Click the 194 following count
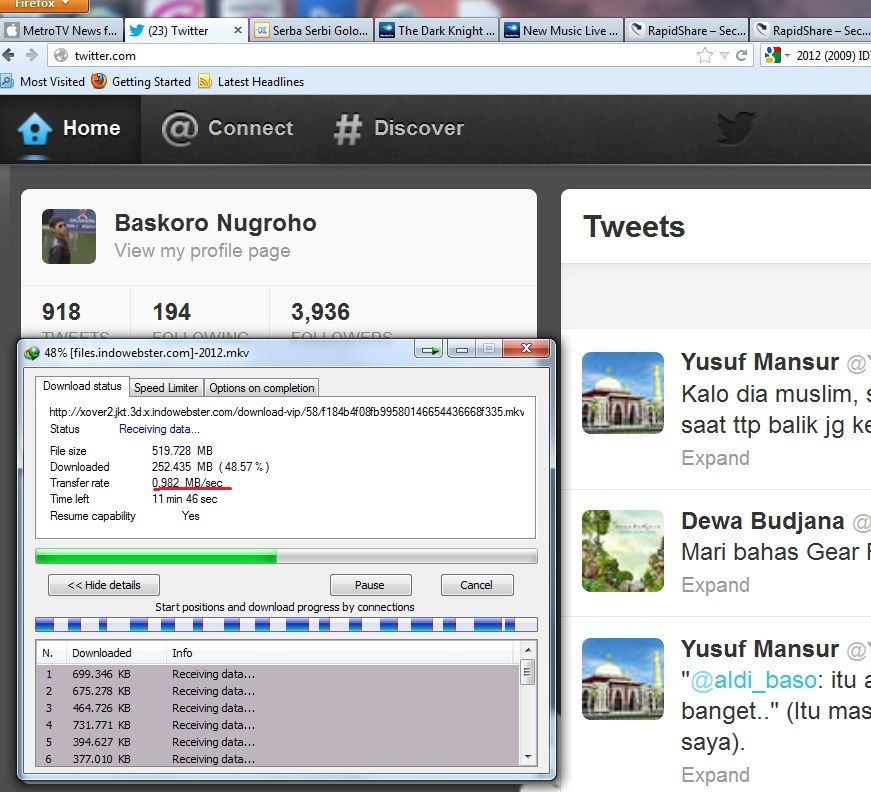Image resolution: width=871 pixels, height=792 pixels. click(x=172, y=312)
